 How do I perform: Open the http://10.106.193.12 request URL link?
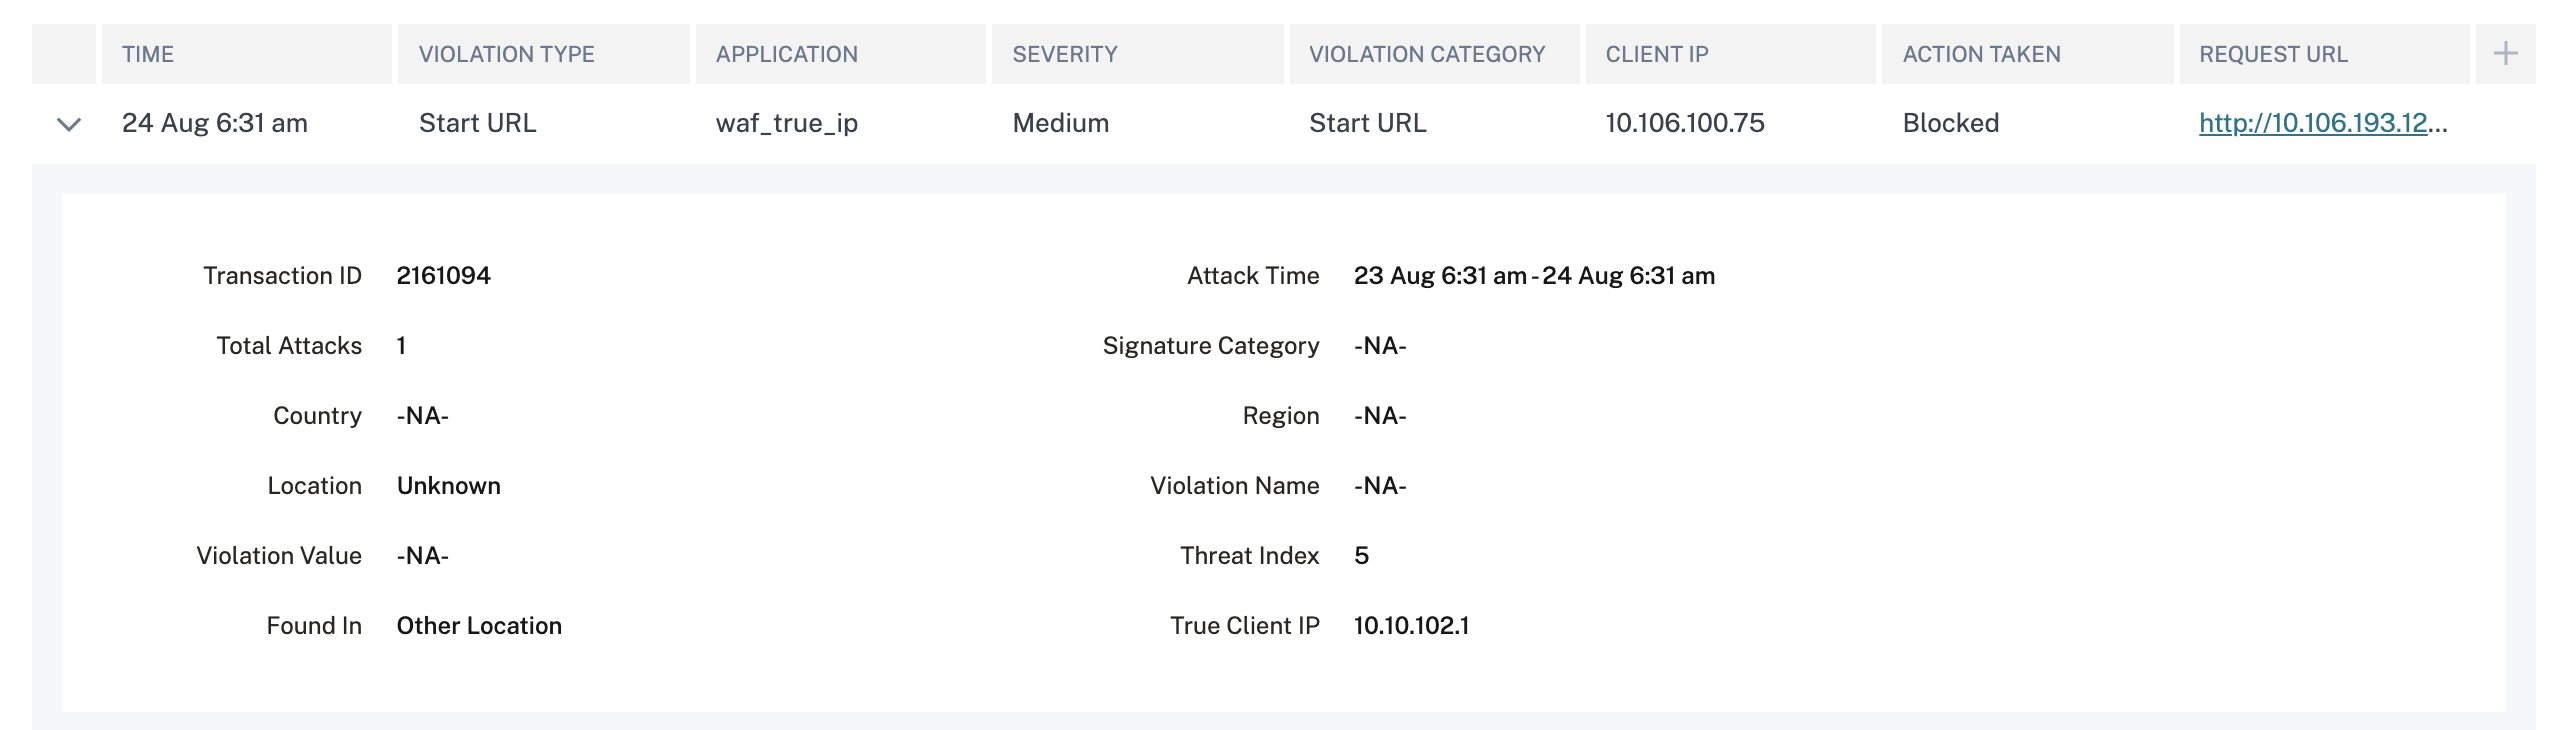pyautogui.click(x=2322, y=123)
